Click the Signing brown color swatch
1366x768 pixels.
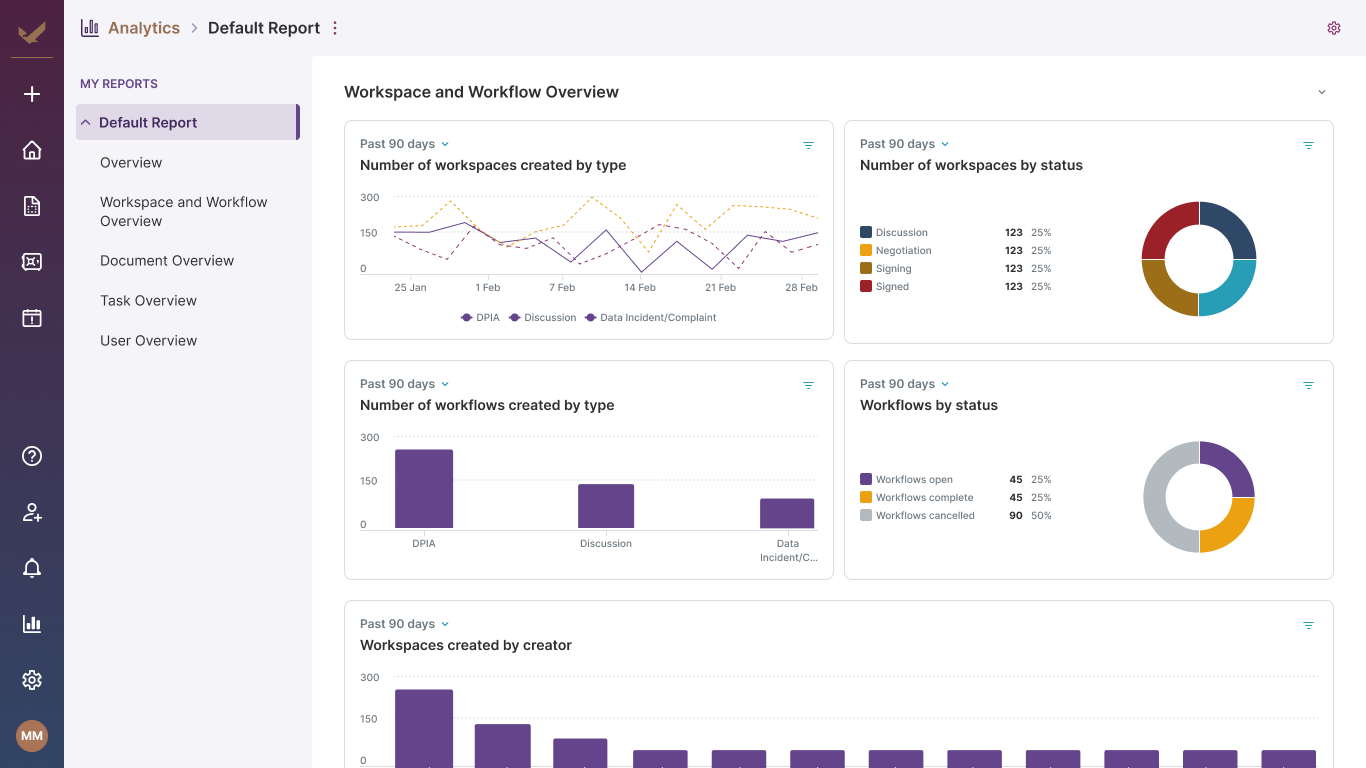point(866,268)
